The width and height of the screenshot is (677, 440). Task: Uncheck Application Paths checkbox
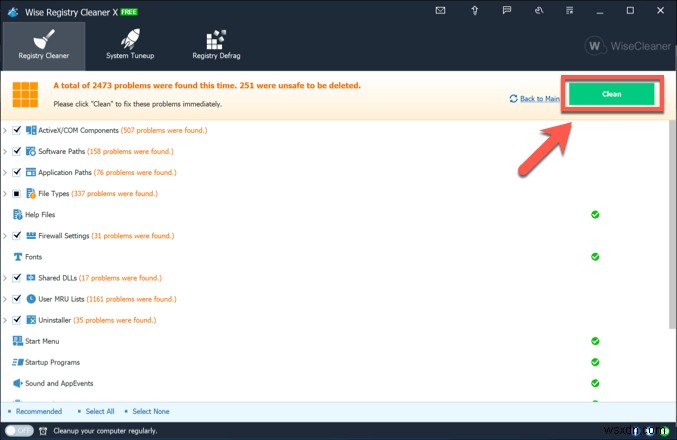[x=16, y=172]
